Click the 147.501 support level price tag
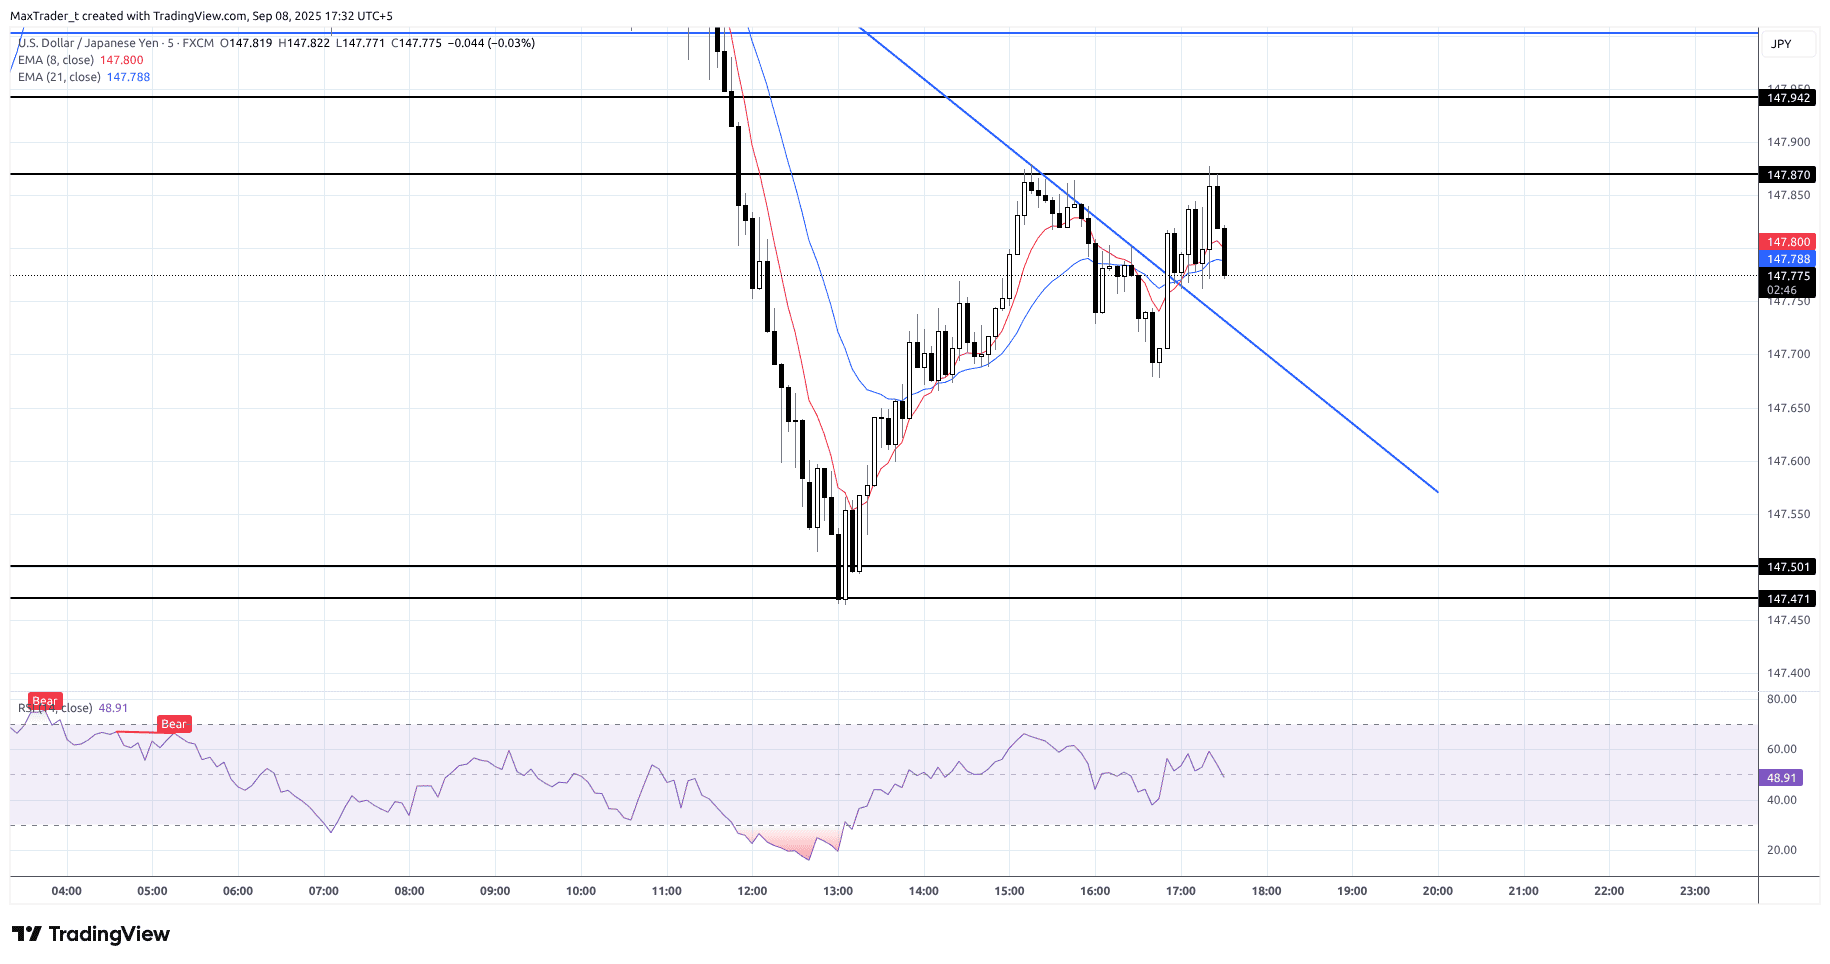 [x=1788, y=567]
